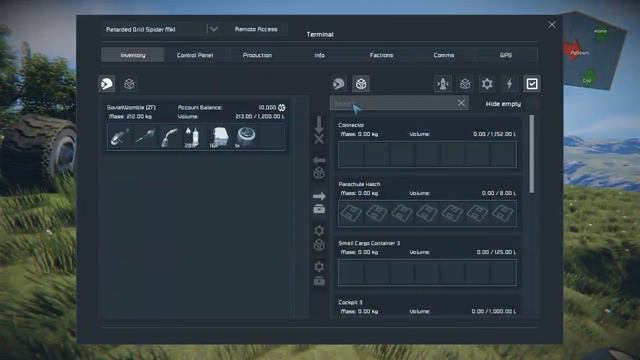Image resolution: width=640 pixels, height=360 pixels.
Task: Click the space credits icon beside 10,000
Action: click(282, 107)
